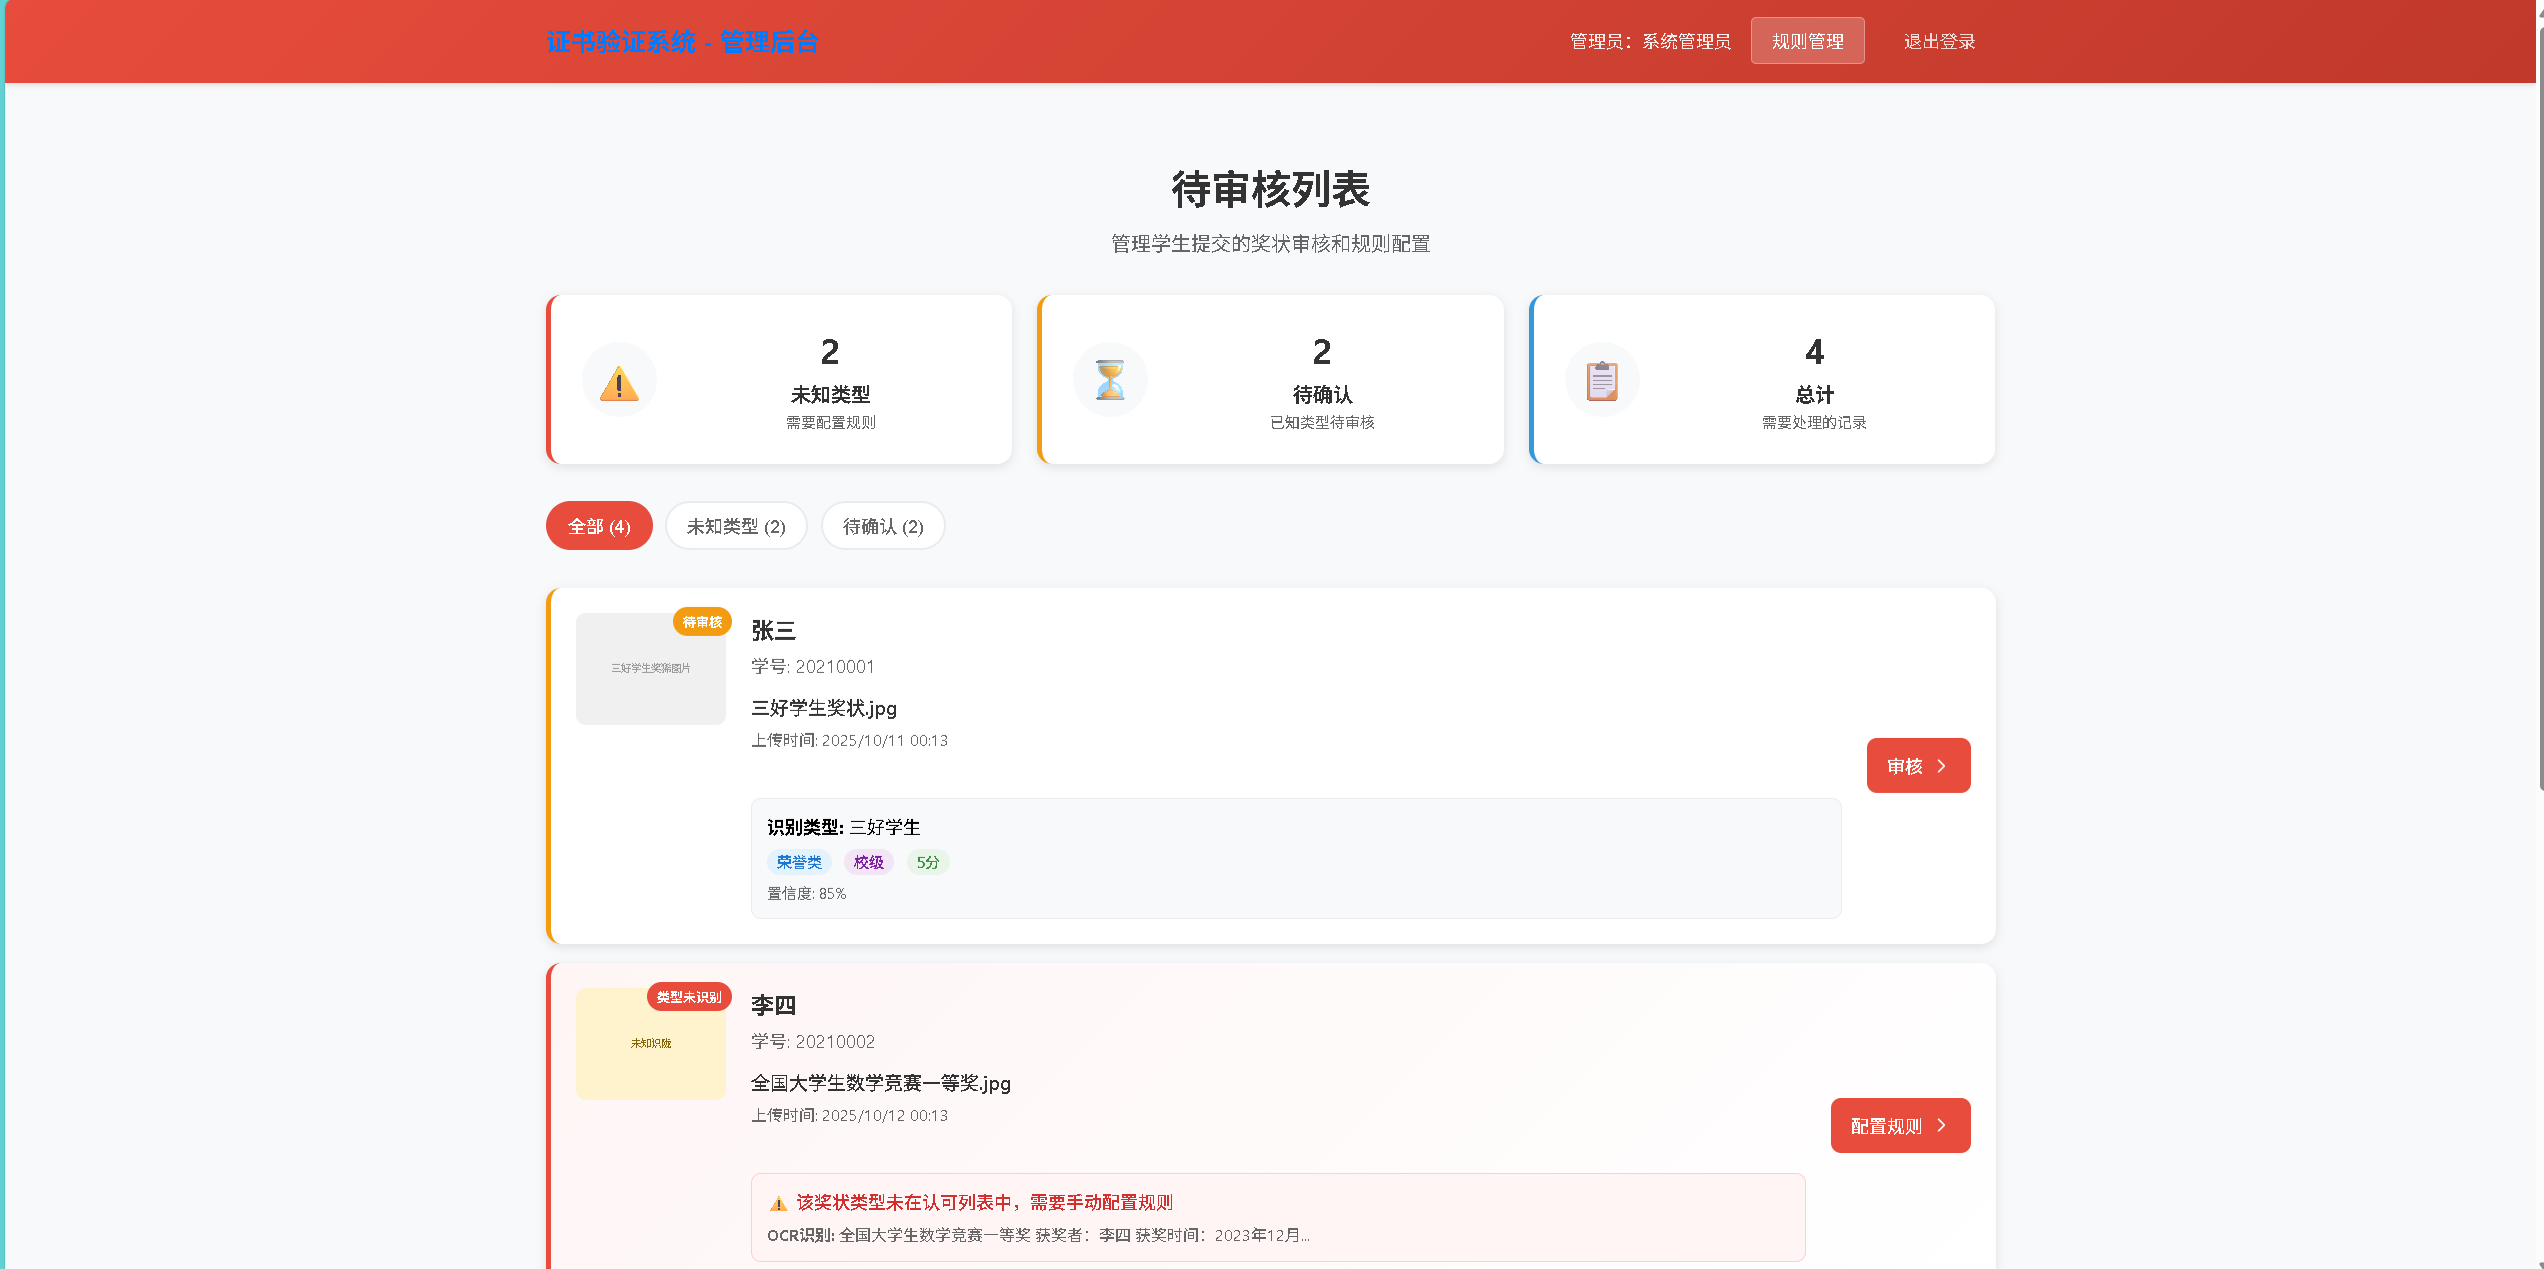This screenshot has width=2544, height=1269.
Task: Click the purple 校级 tag
Action: pos(868,862)
